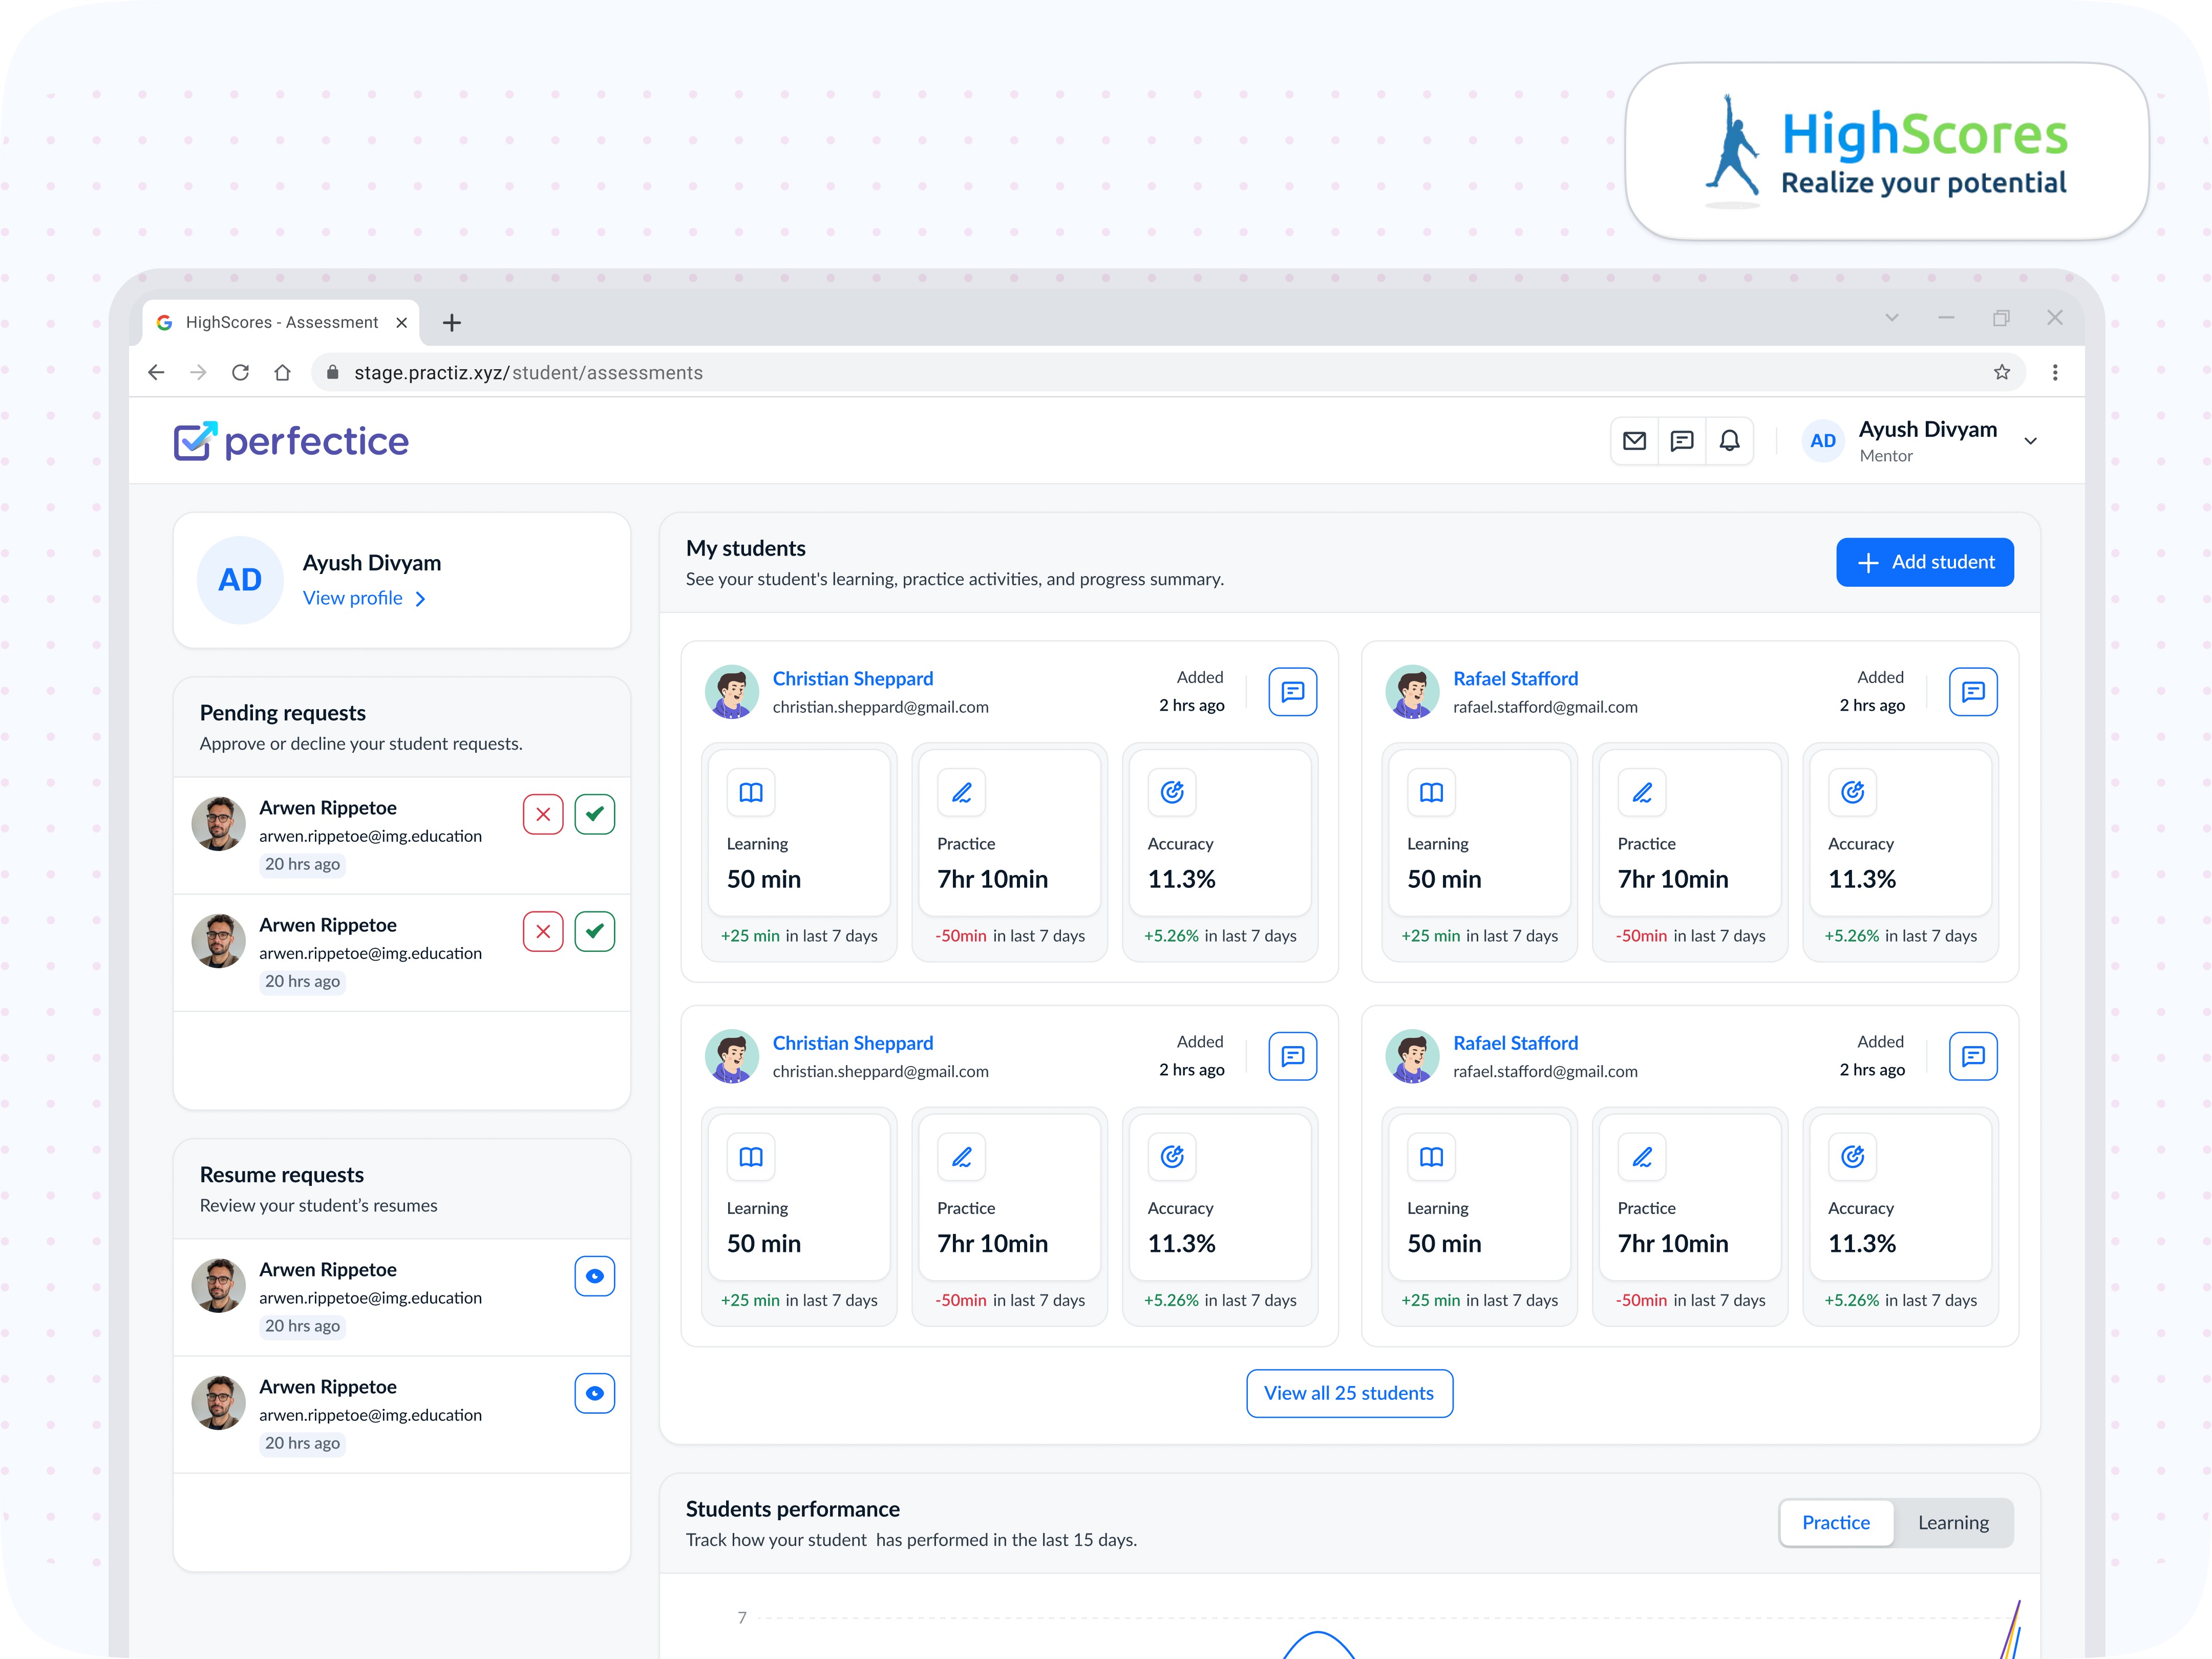
Task: Message the first Christian Sheppard via chat icon
Action: click(x=1292, y=692)
